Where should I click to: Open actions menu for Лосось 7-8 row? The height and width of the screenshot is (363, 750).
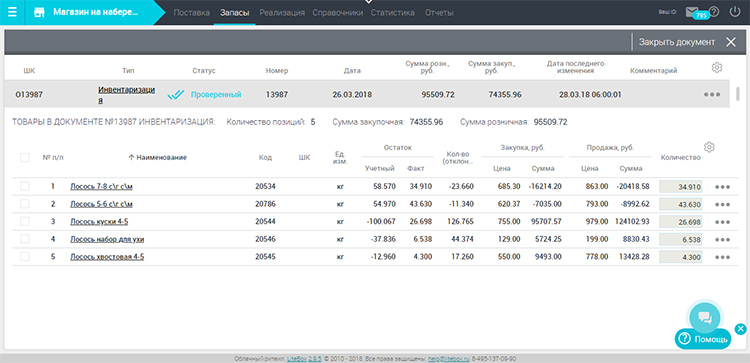(723, 187)
